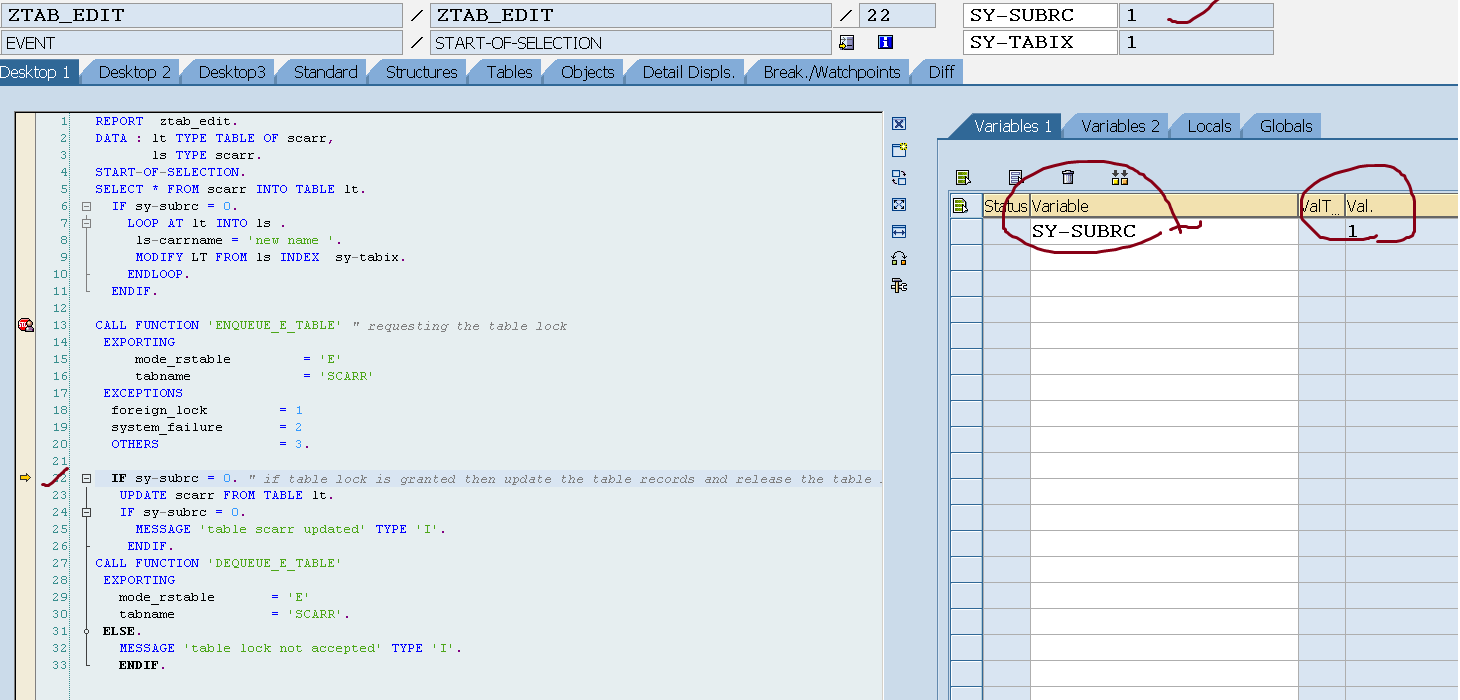The width and height of the screenshot is (1460, 700).
Task: Click the fit-to-width layout icon
Action: click(x=898, y=232)
